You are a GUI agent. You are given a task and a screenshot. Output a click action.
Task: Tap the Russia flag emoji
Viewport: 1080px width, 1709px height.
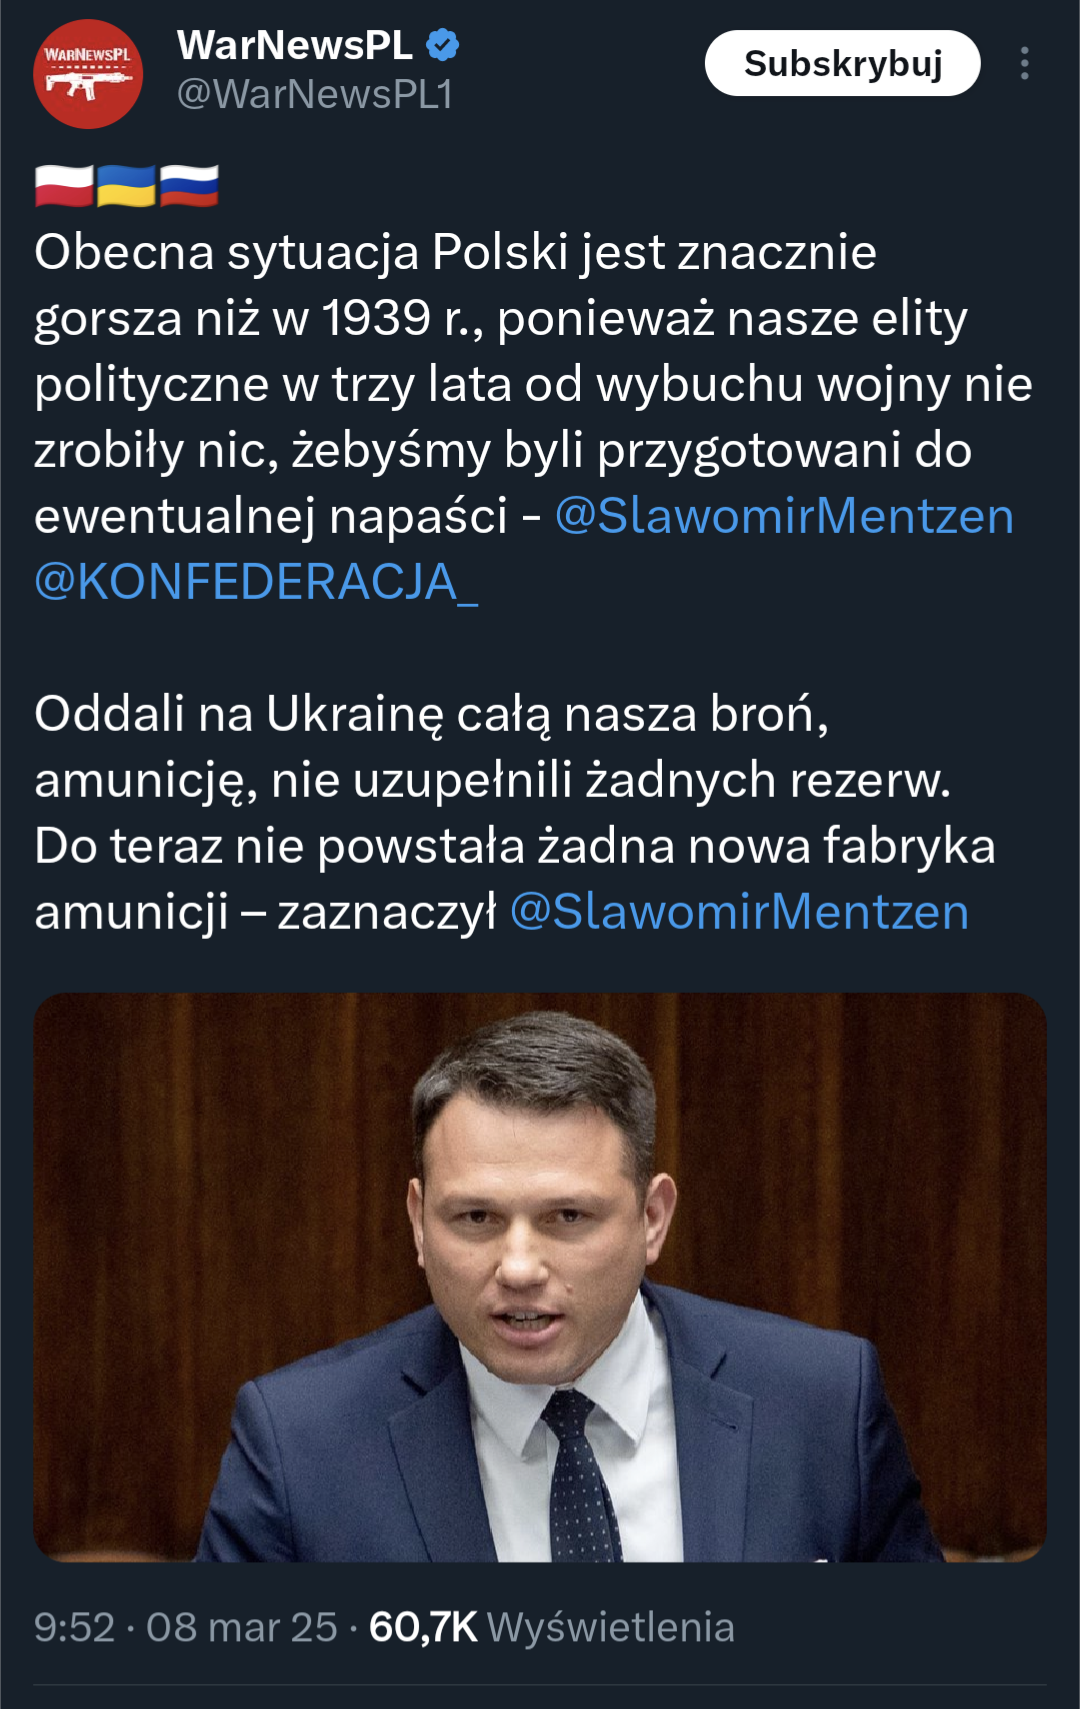click(189, 186)
